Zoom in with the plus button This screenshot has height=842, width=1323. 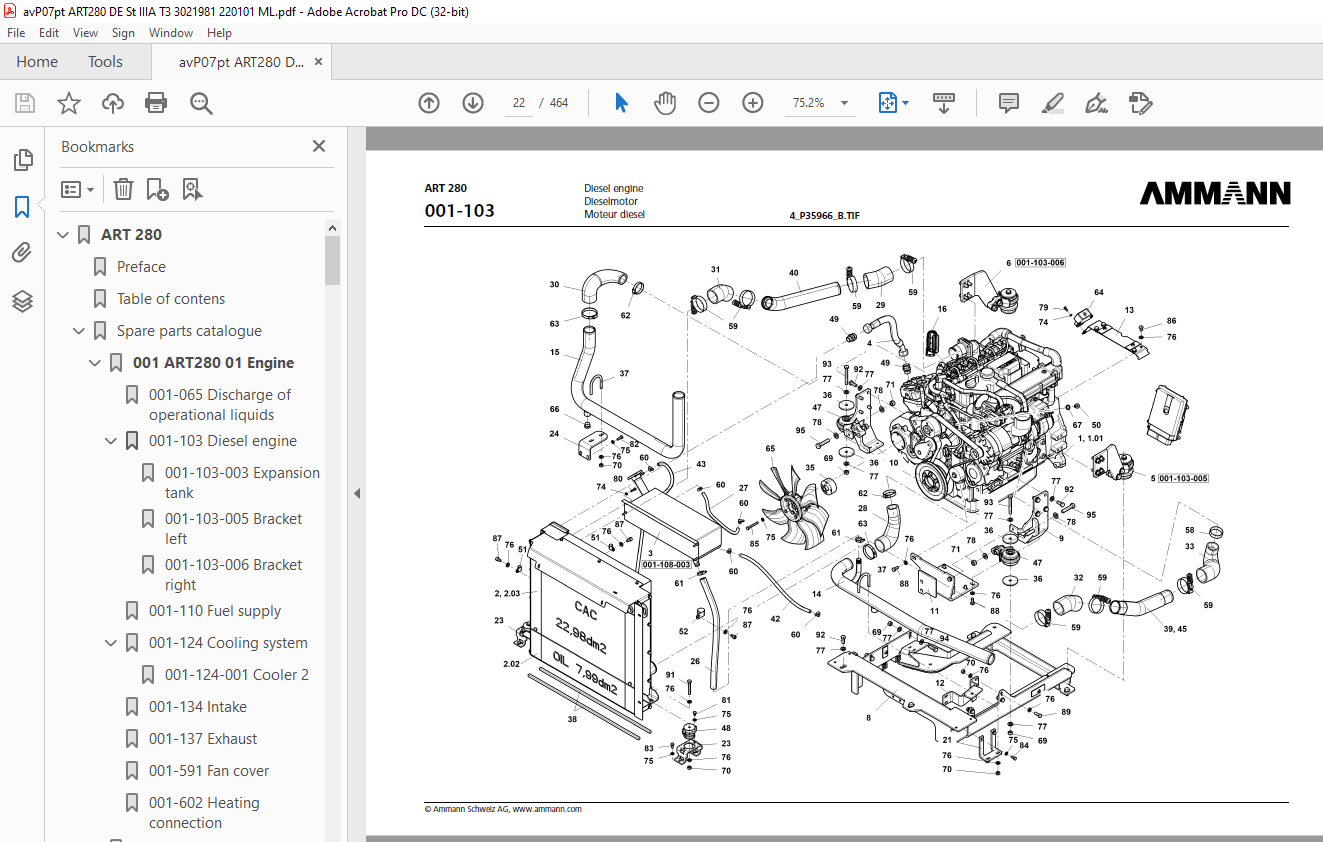753,103
